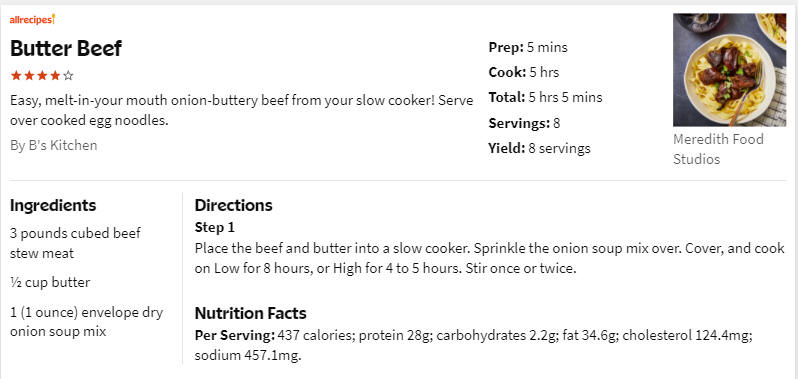Viewport: 798px width, 379px height.
Task: Select the ½ cup butter ingredient
Action: point(50,282)
